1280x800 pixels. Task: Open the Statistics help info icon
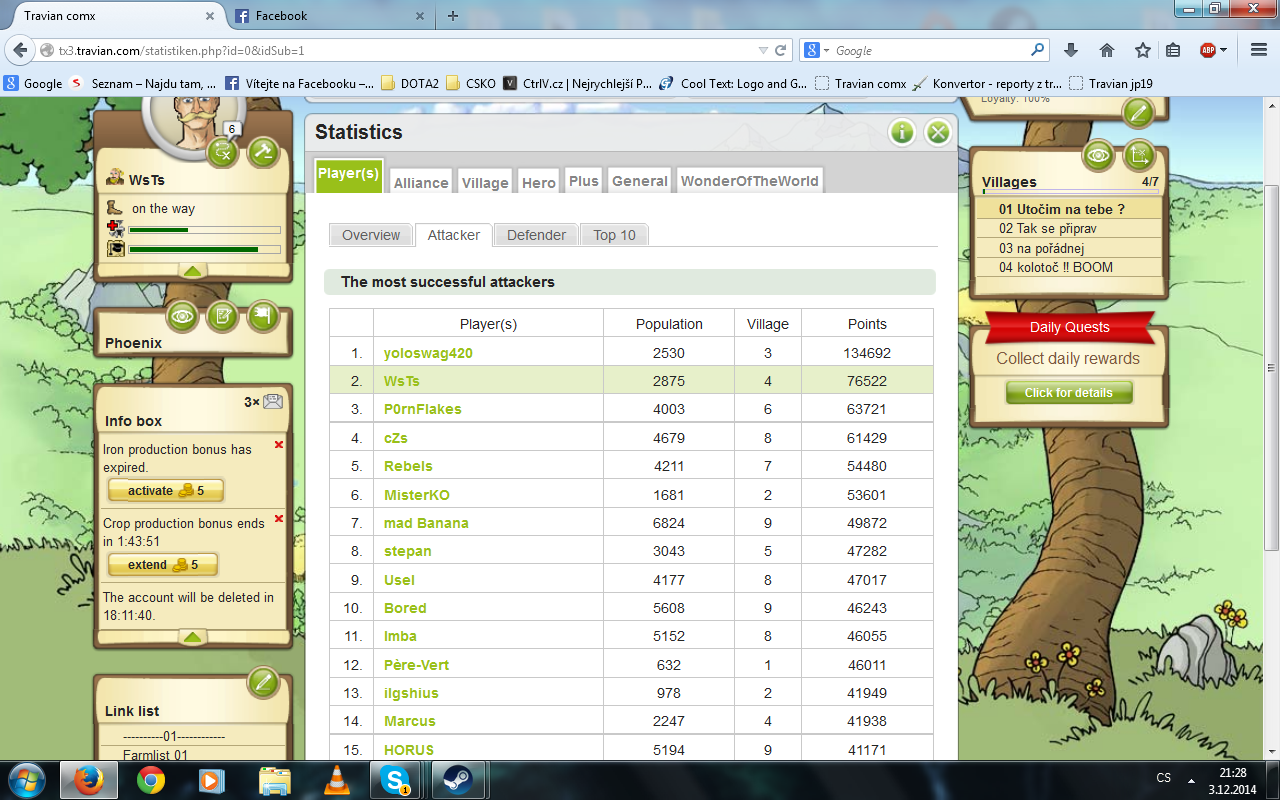pyautogui.click(x=902, y=132)
